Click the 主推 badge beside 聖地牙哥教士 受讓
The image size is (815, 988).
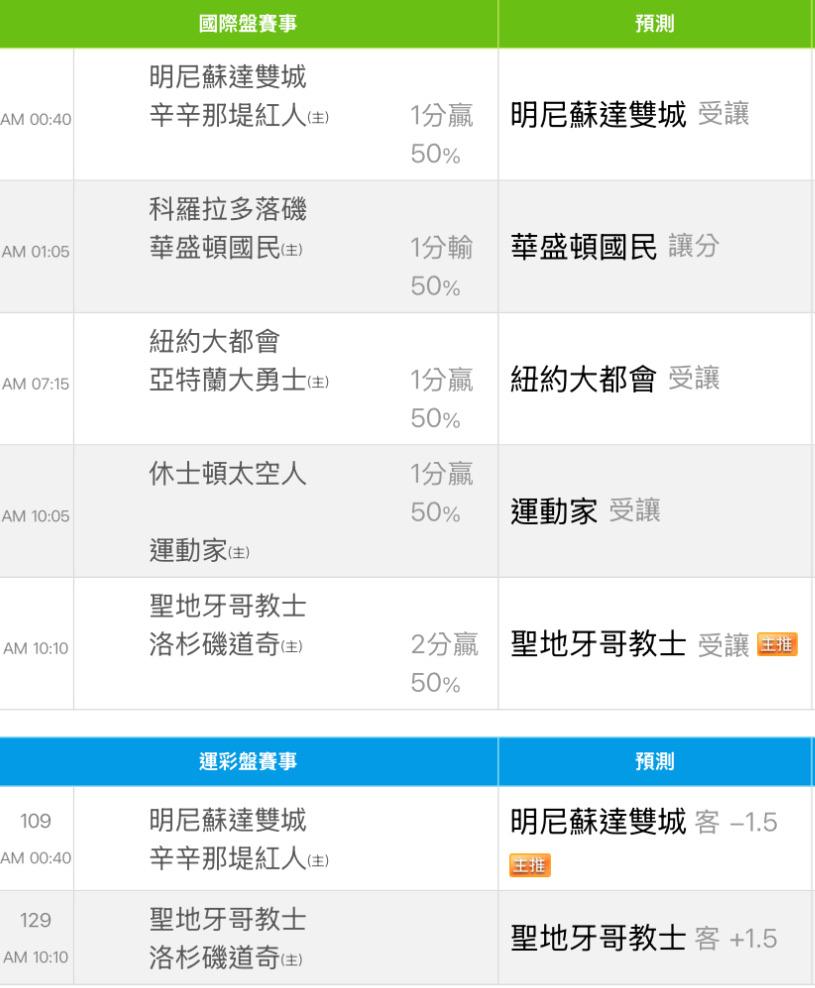click(777, 645)
